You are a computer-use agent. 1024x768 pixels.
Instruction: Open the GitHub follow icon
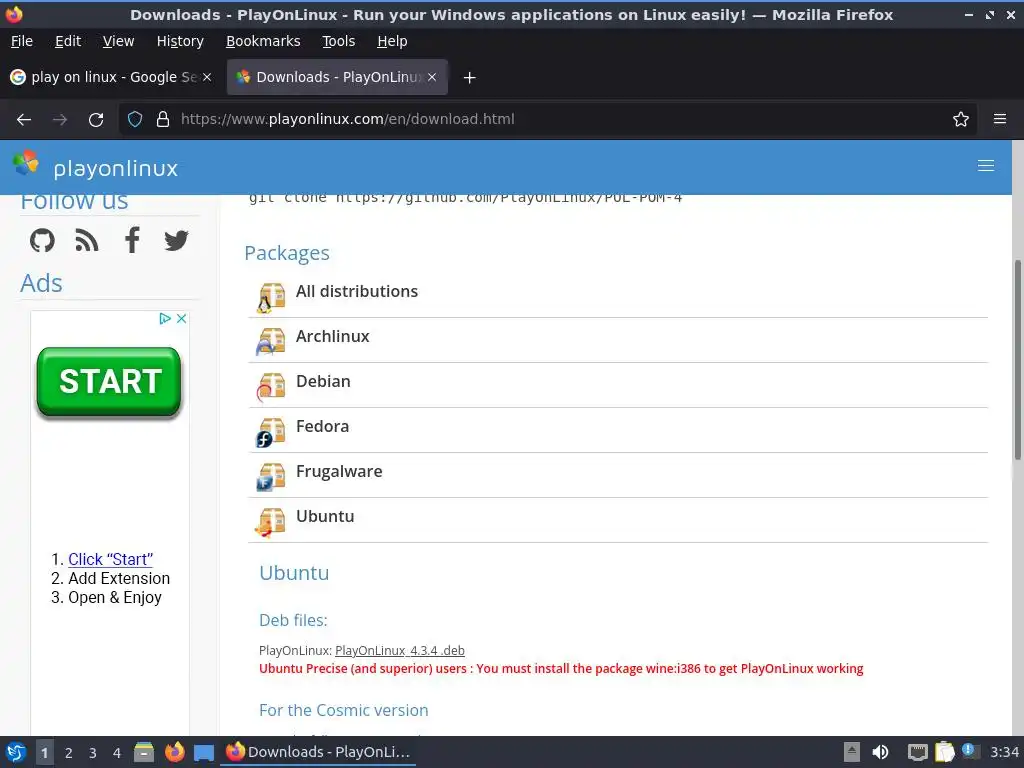tap(42, 240)
